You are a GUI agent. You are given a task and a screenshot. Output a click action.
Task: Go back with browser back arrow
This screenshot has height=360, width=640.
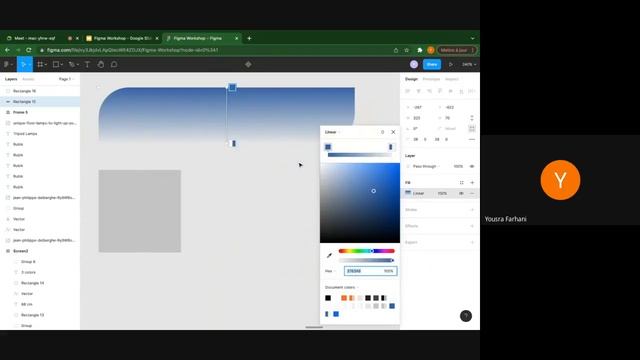click(x=7, y=50)
